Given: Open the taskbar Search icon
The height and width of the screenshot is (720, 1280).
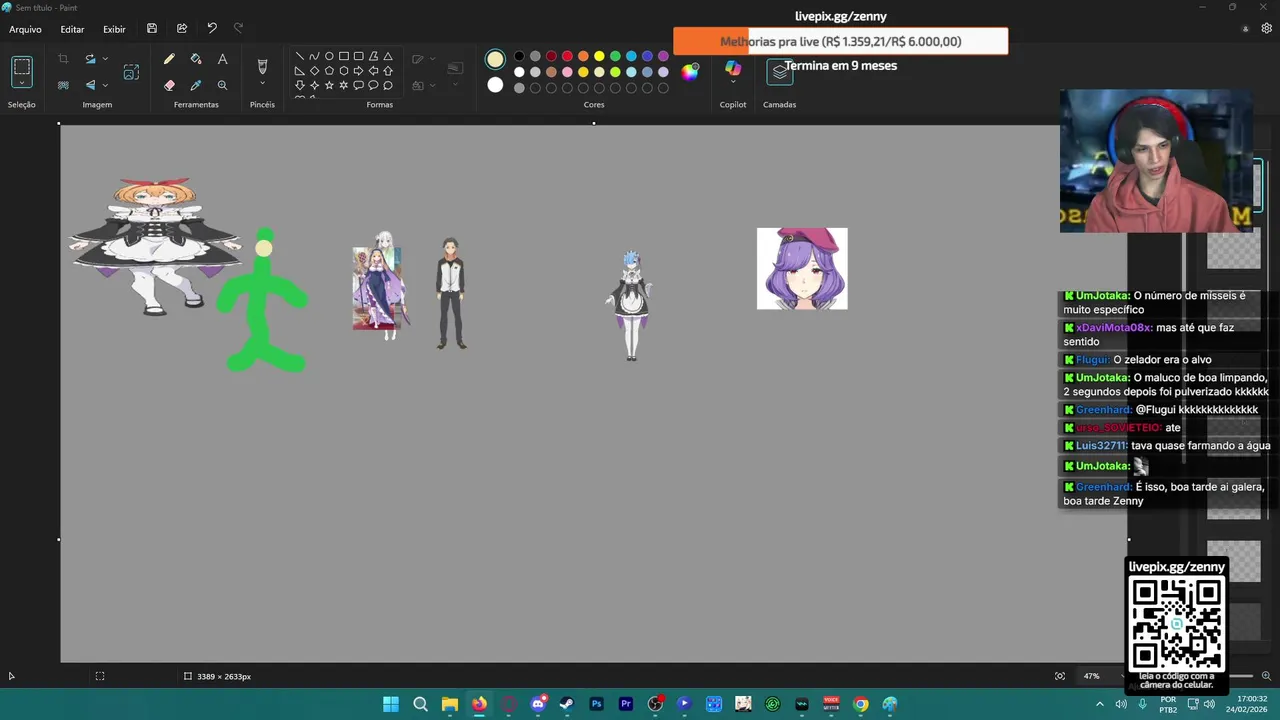Looking at the screenshot, I should [420, 704].
